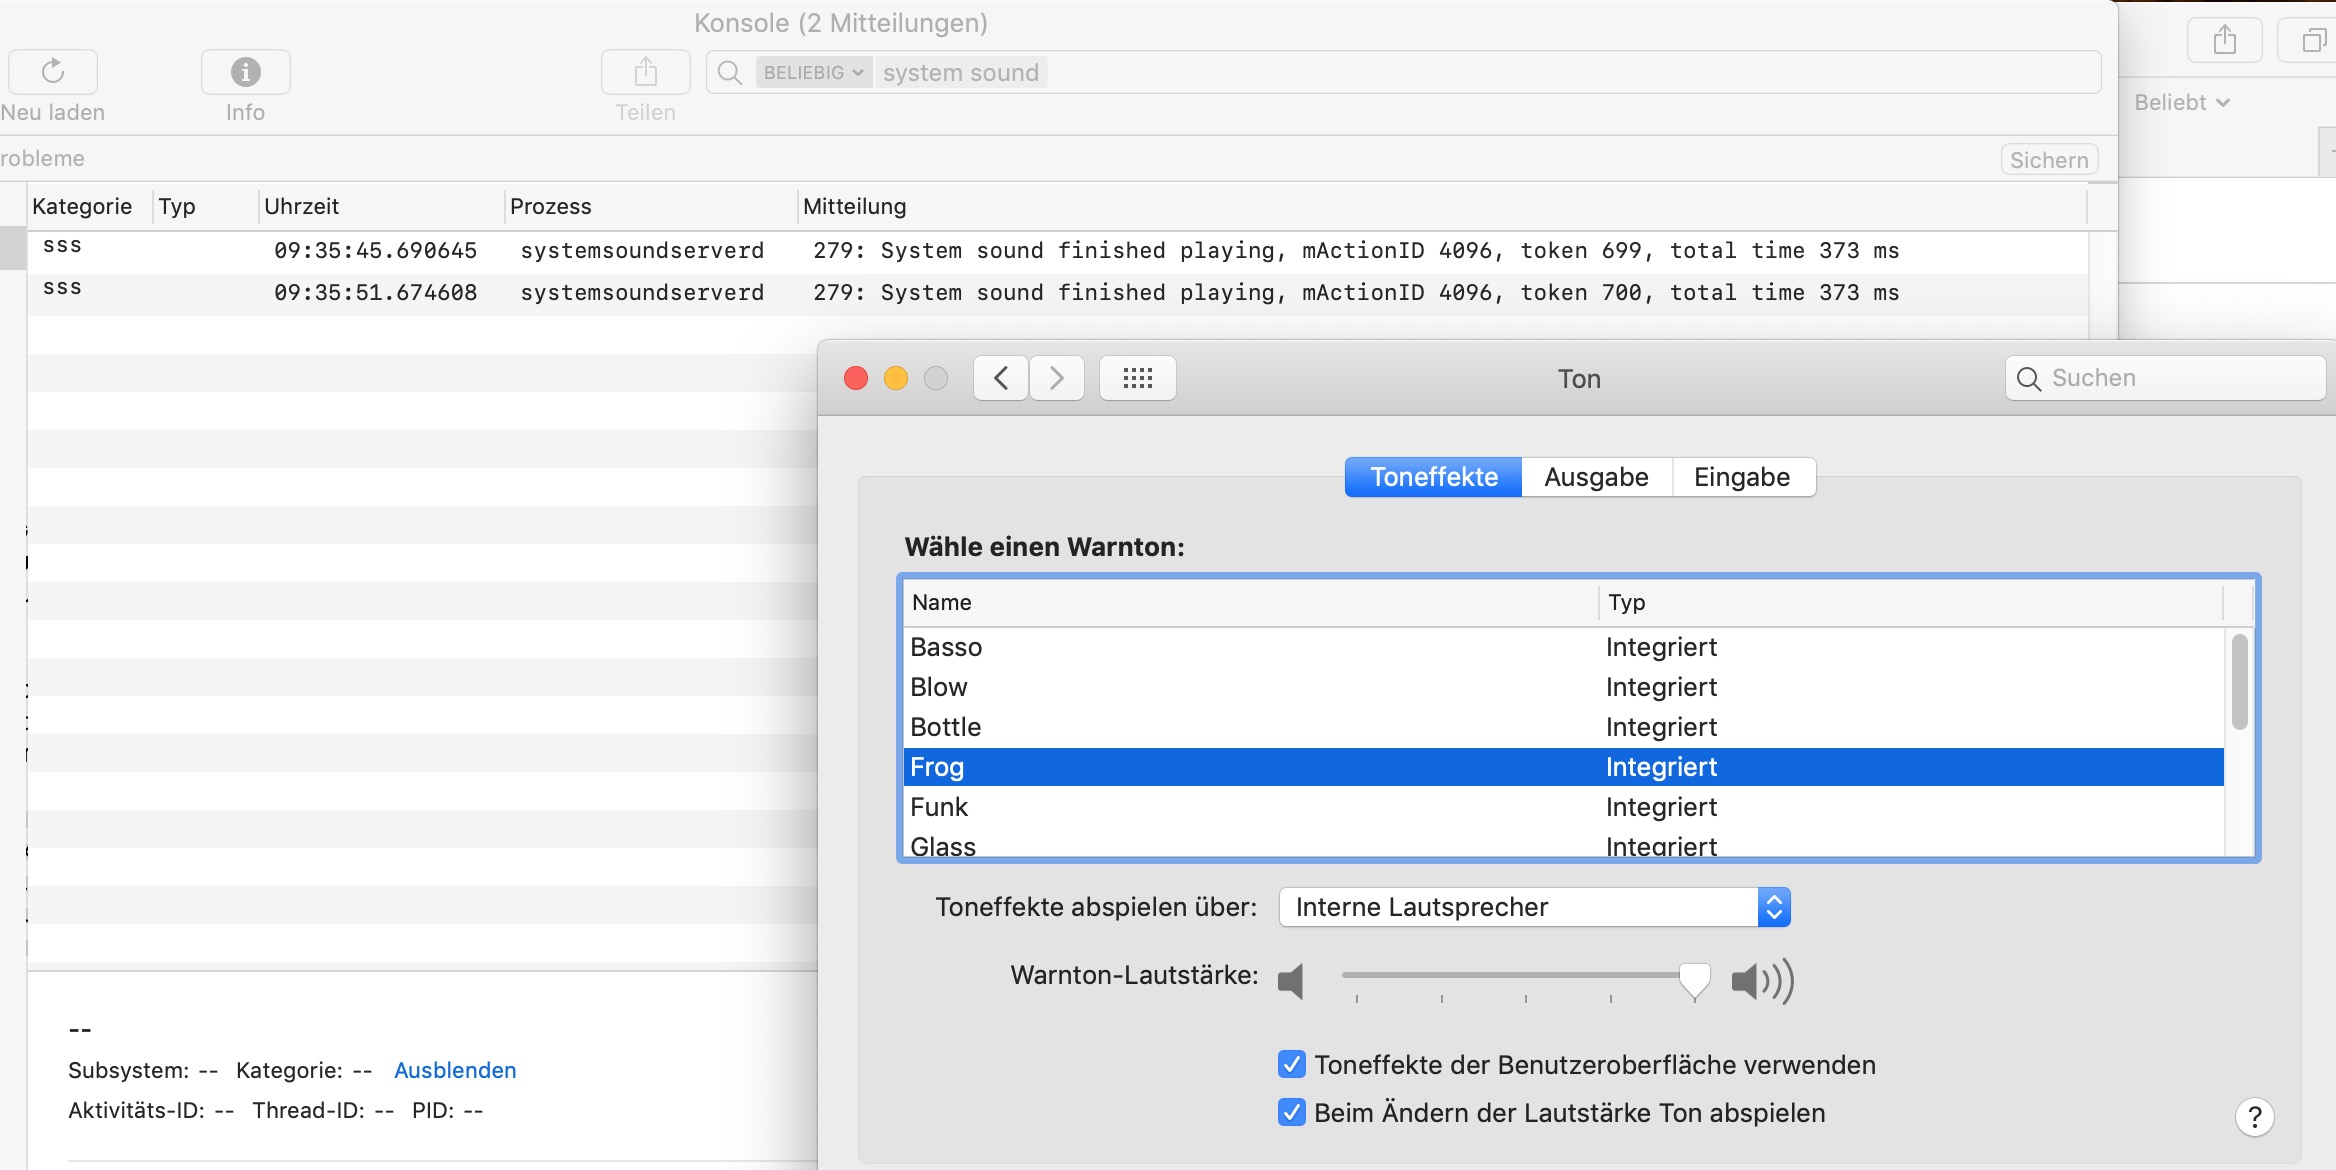Viewport: 2336px width, 1170px height.
Task: Click the Neu laden reload icon
Action: point(53,72)
